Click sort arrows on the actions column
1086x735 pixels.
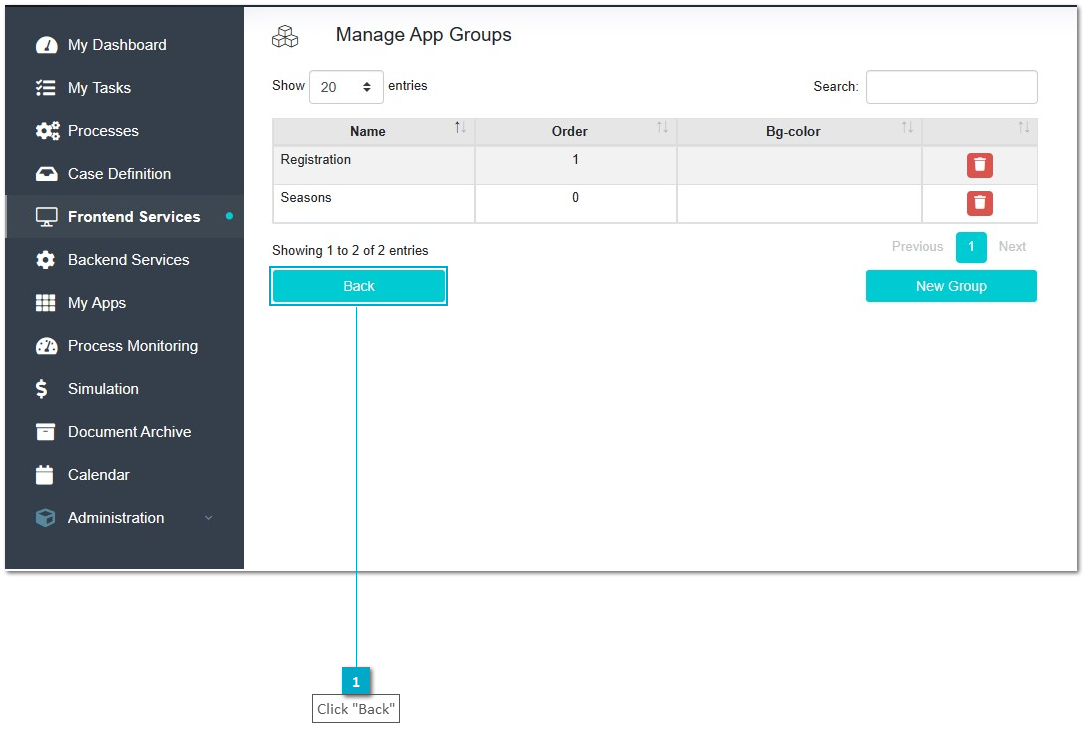click(1023, 127)
